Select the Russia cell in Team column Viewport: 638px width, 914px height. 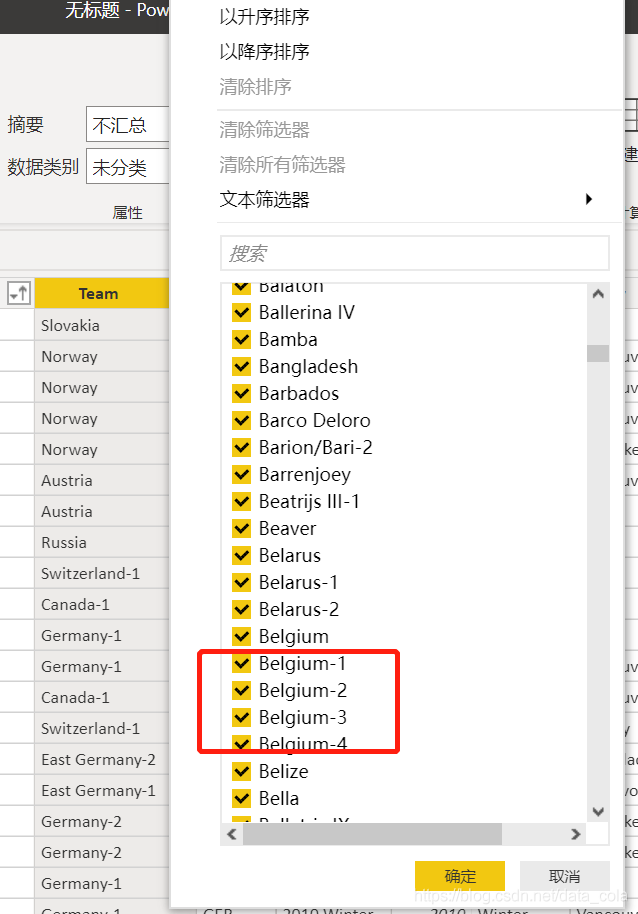coord(102,542)
